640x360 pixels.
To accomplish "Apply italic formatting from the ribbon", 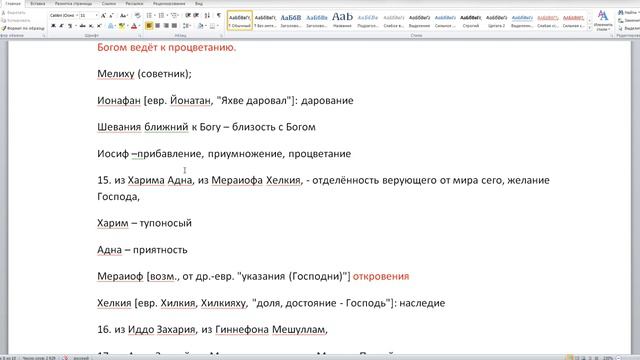I will click(x=61, y=26).
